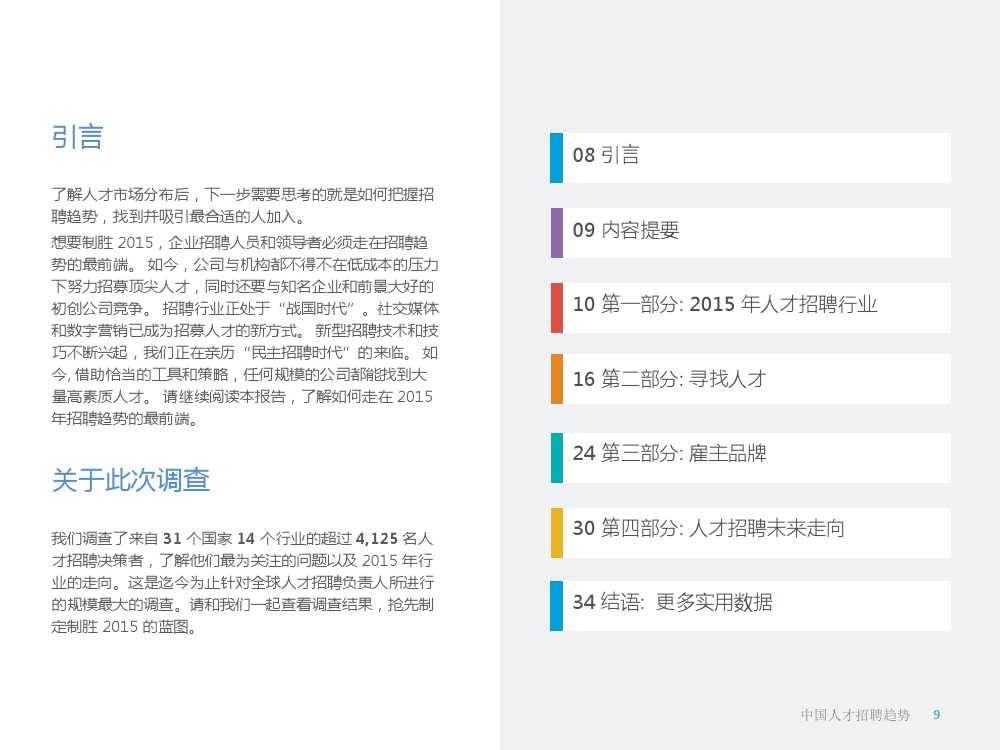Click the large 引言 heading on the left

[x=77, y=137]
